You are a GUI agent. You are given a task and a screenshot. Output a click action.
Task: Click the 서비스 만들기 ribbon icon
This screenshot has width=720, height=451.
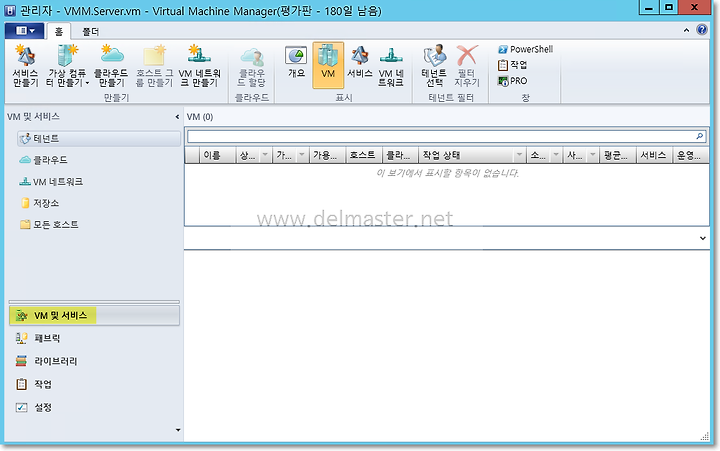(x=25, y=56)
